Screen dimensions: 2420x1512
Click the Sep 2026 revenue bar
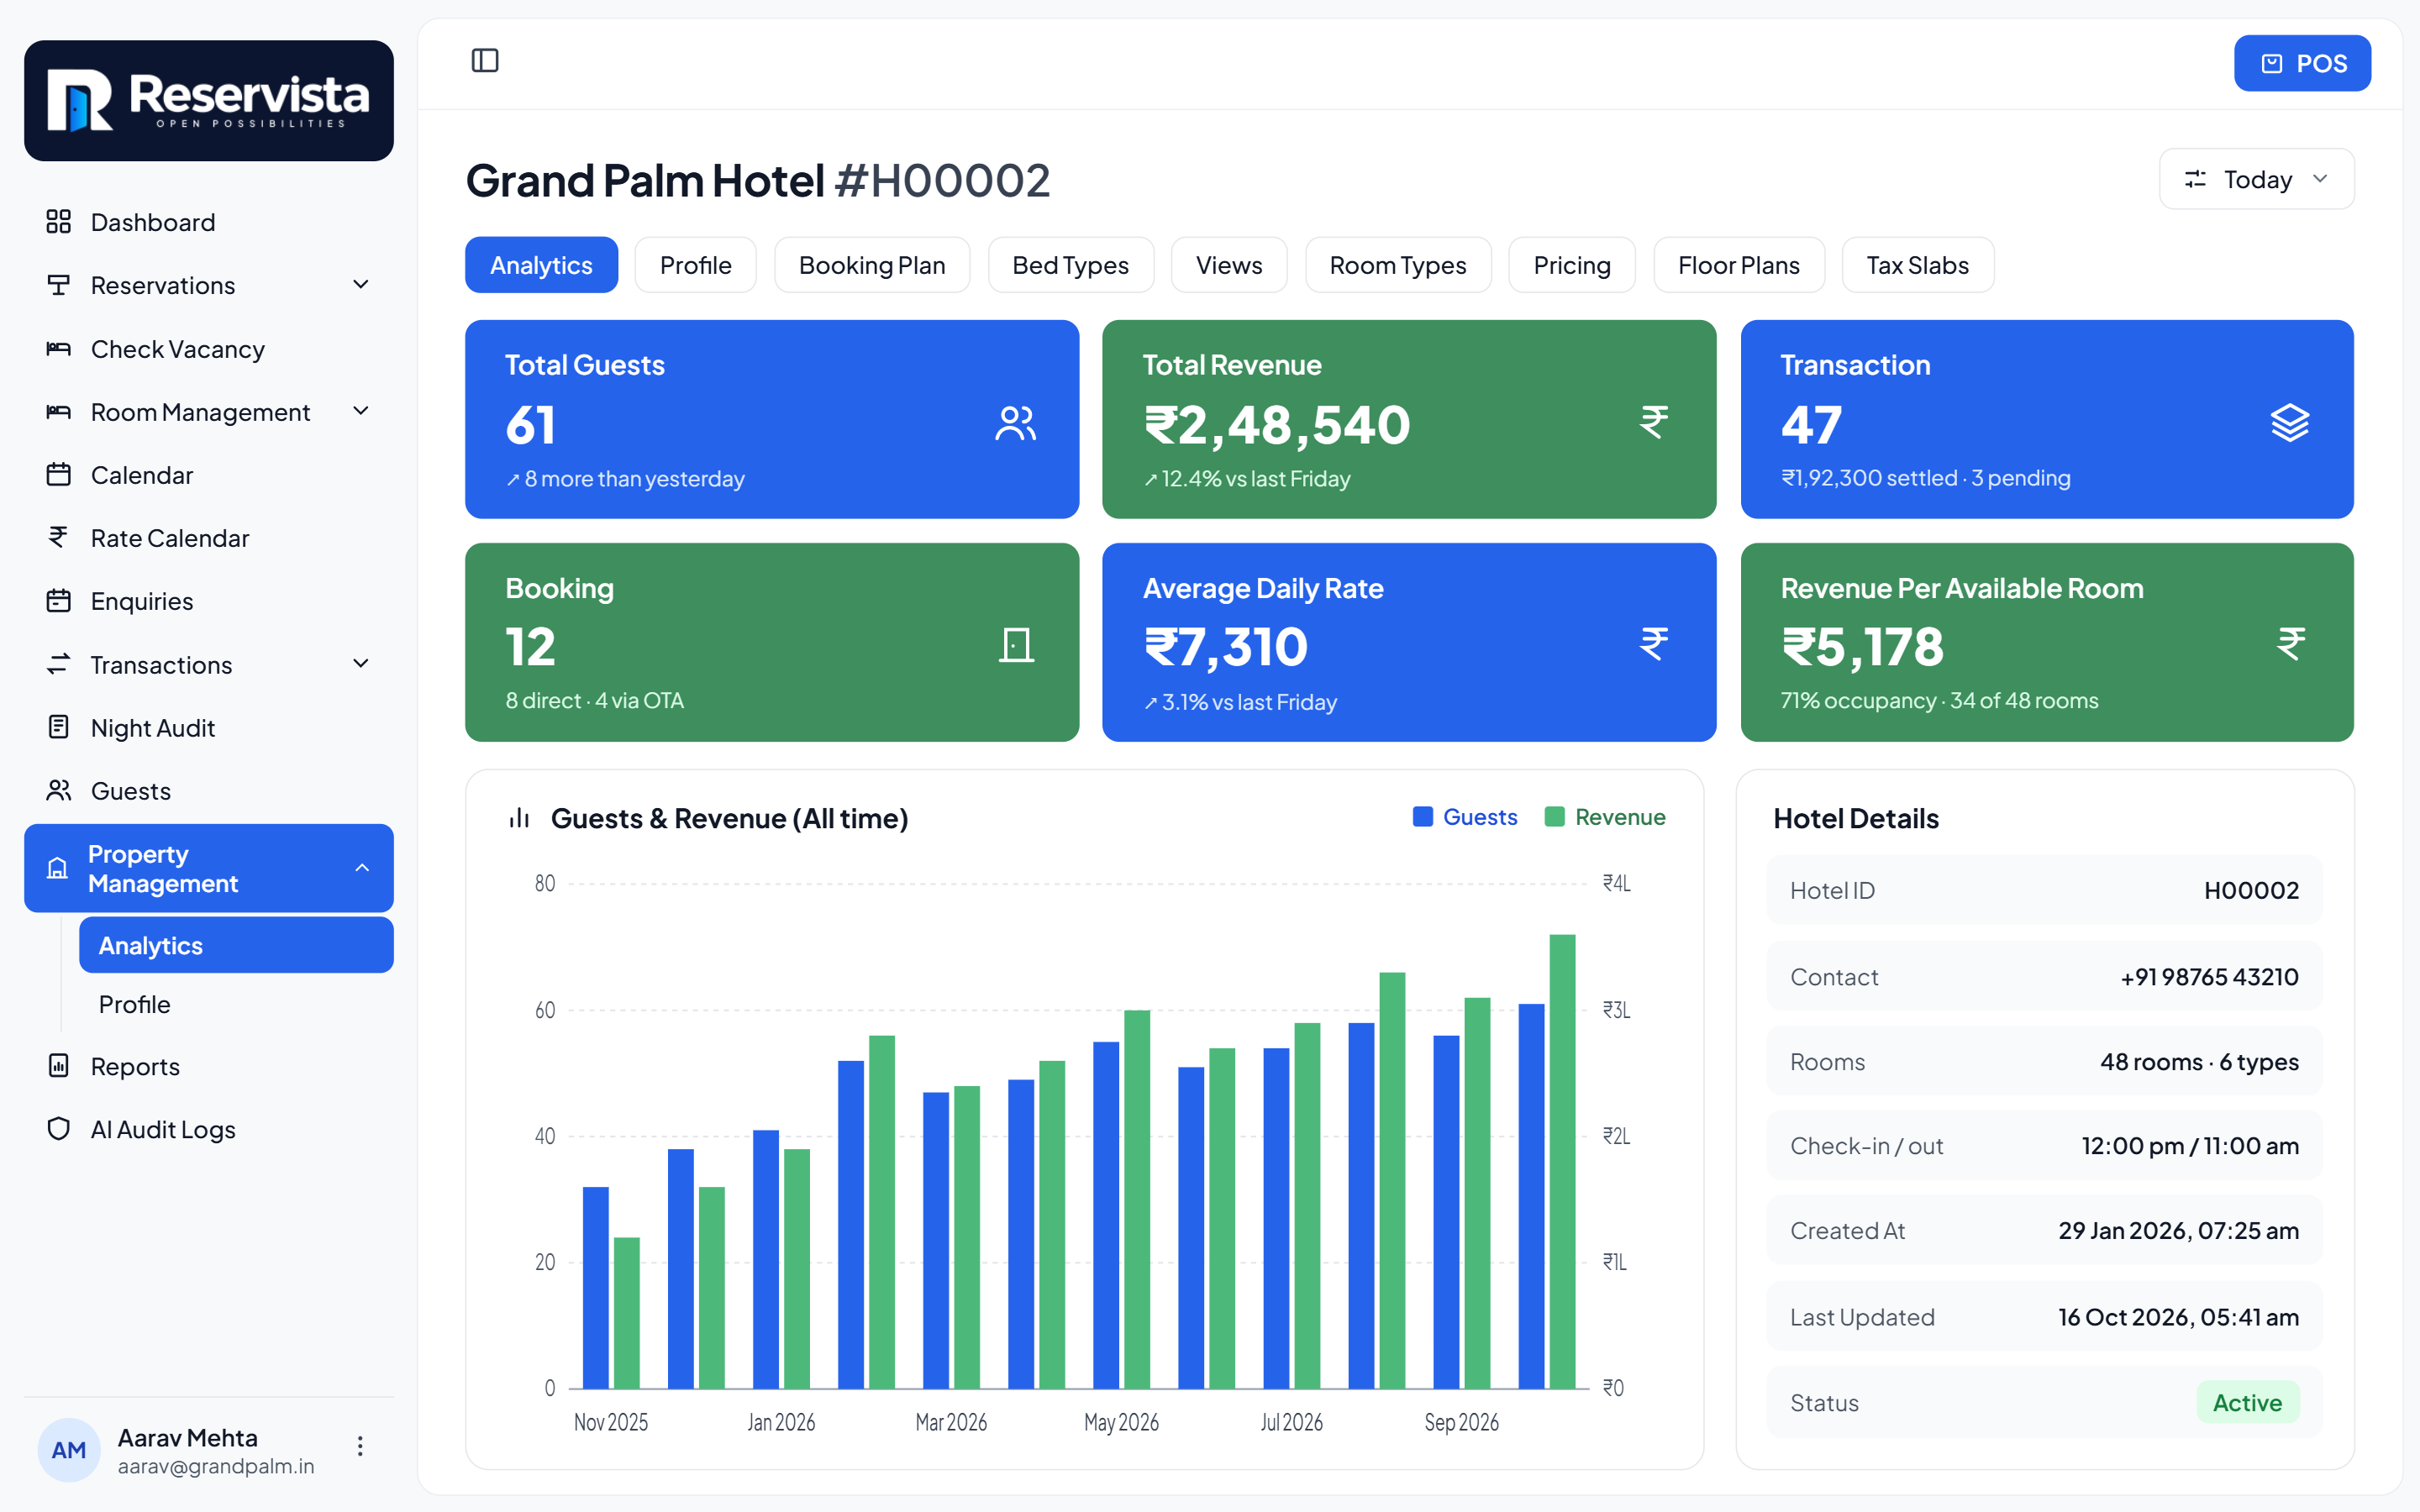[1477, 1193]
